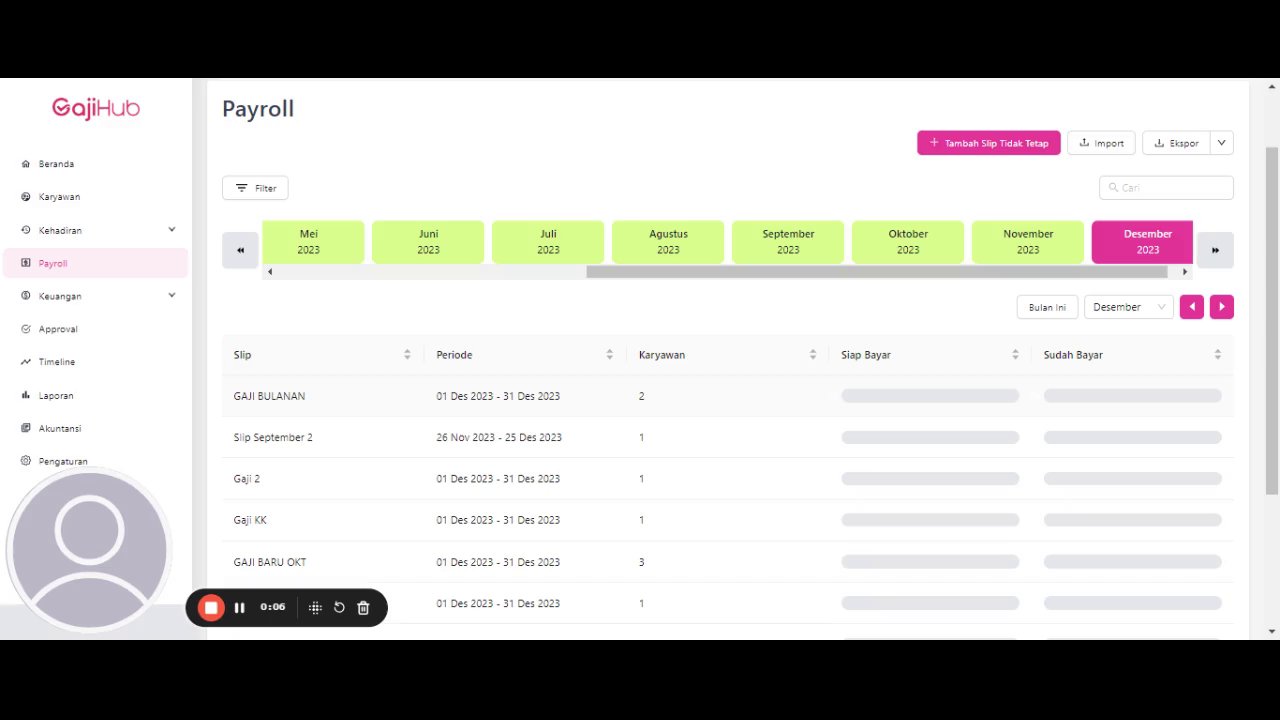Click Tambah Slip Tidak Tetap button
Viewport: 1280px width, 720px height.
tap(989, 143)
